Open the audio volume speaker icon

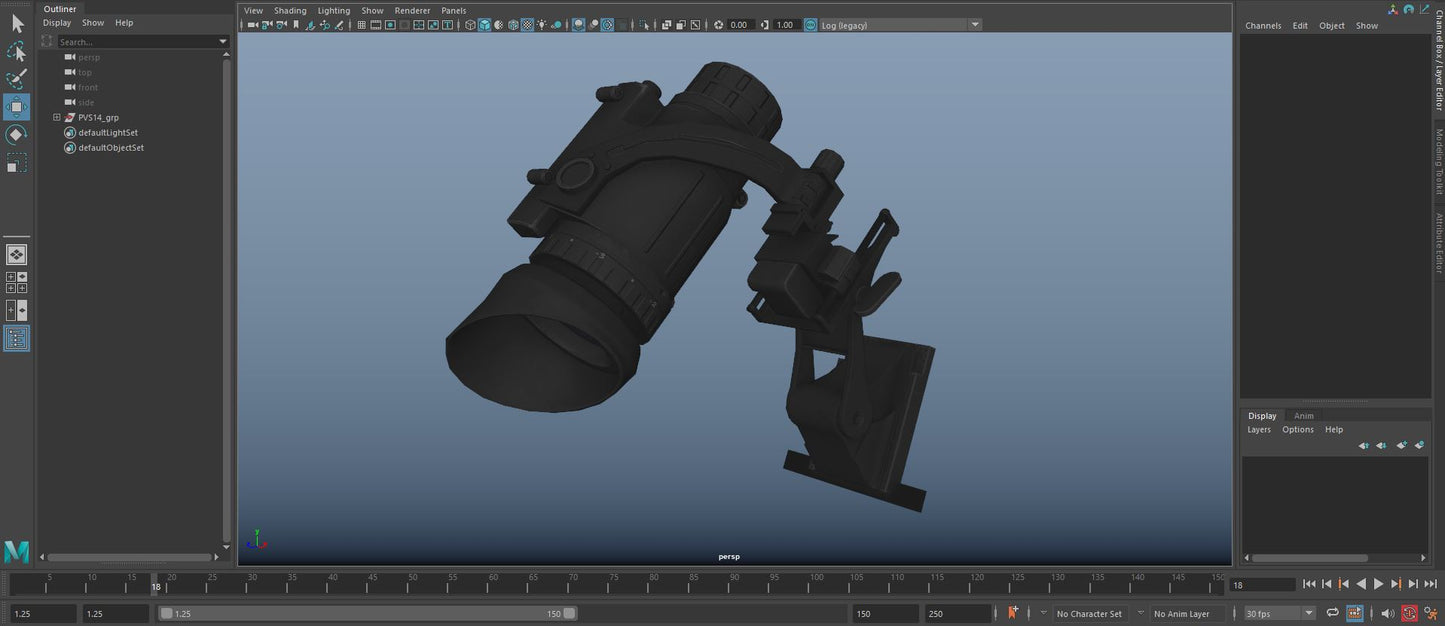[x=1387, y=613]
